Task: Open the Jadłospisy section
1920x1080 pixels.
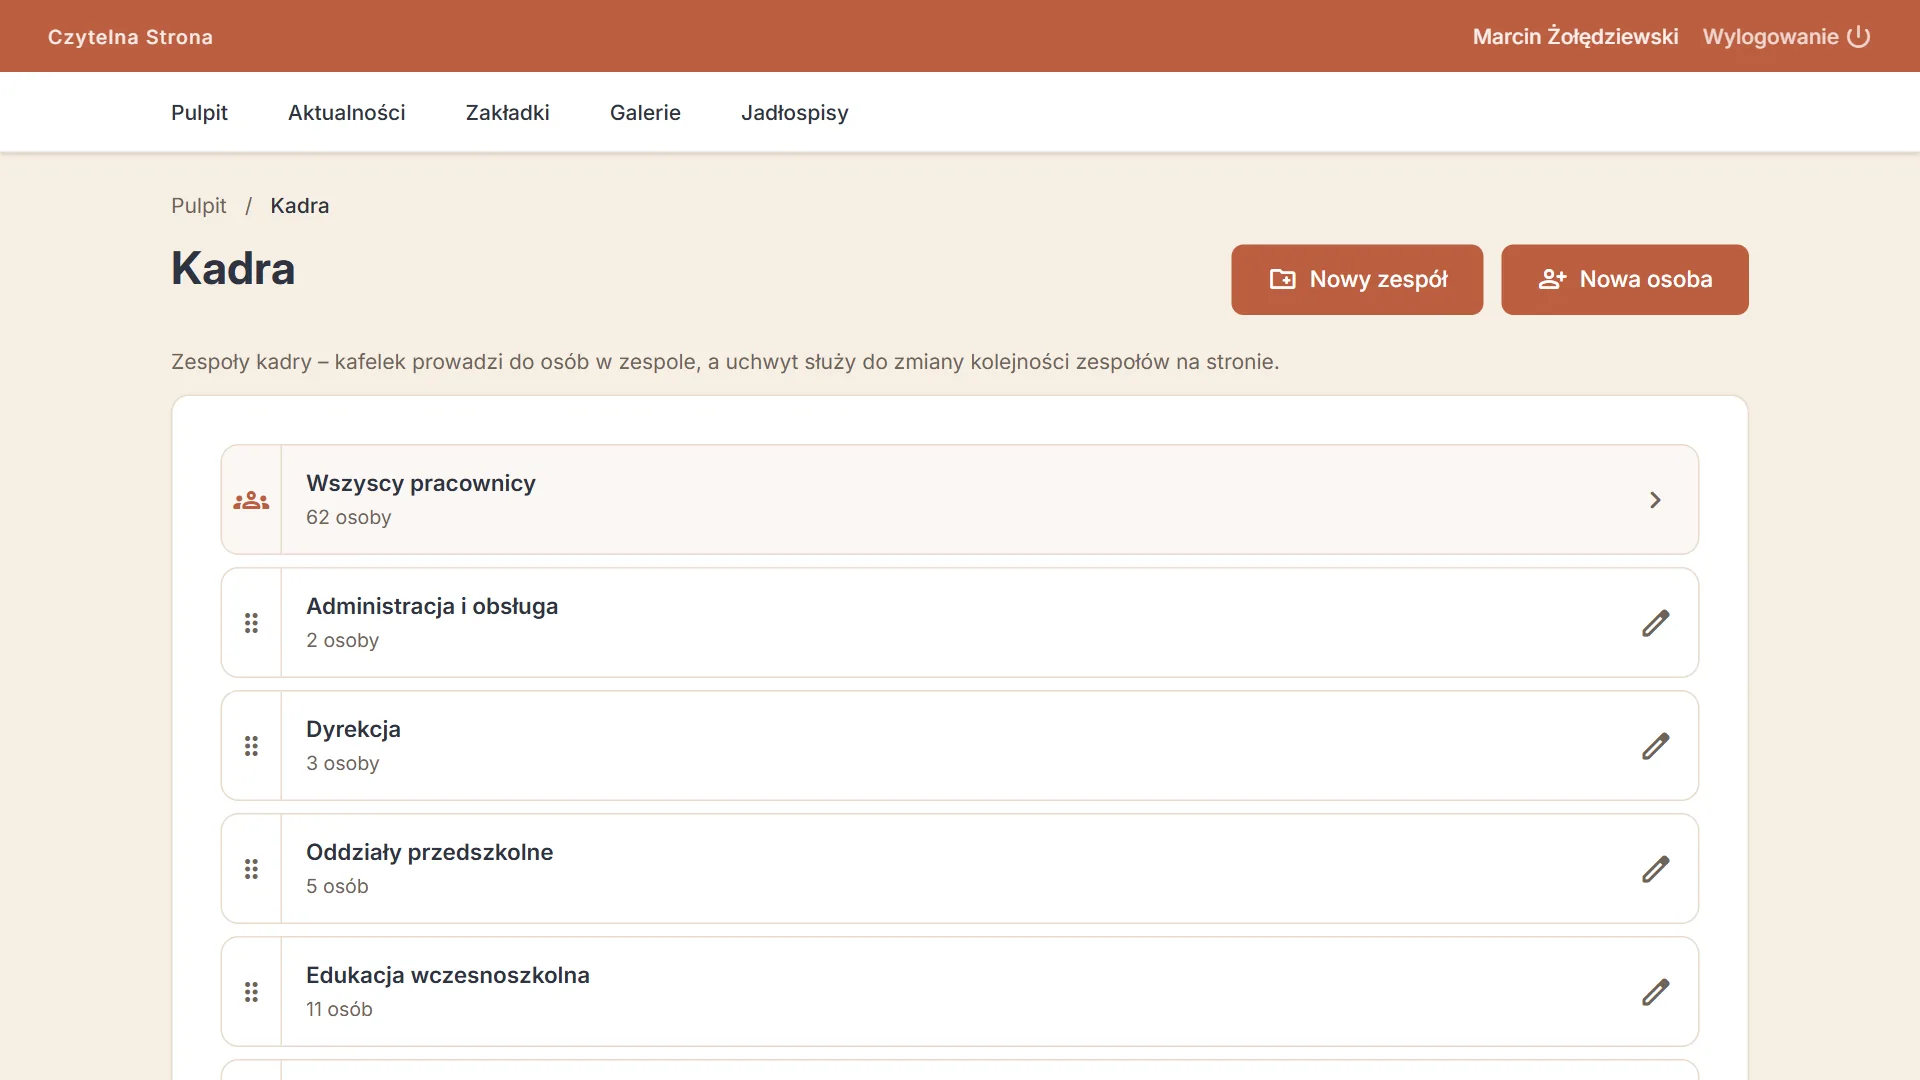Action: (x=794, y=113)
